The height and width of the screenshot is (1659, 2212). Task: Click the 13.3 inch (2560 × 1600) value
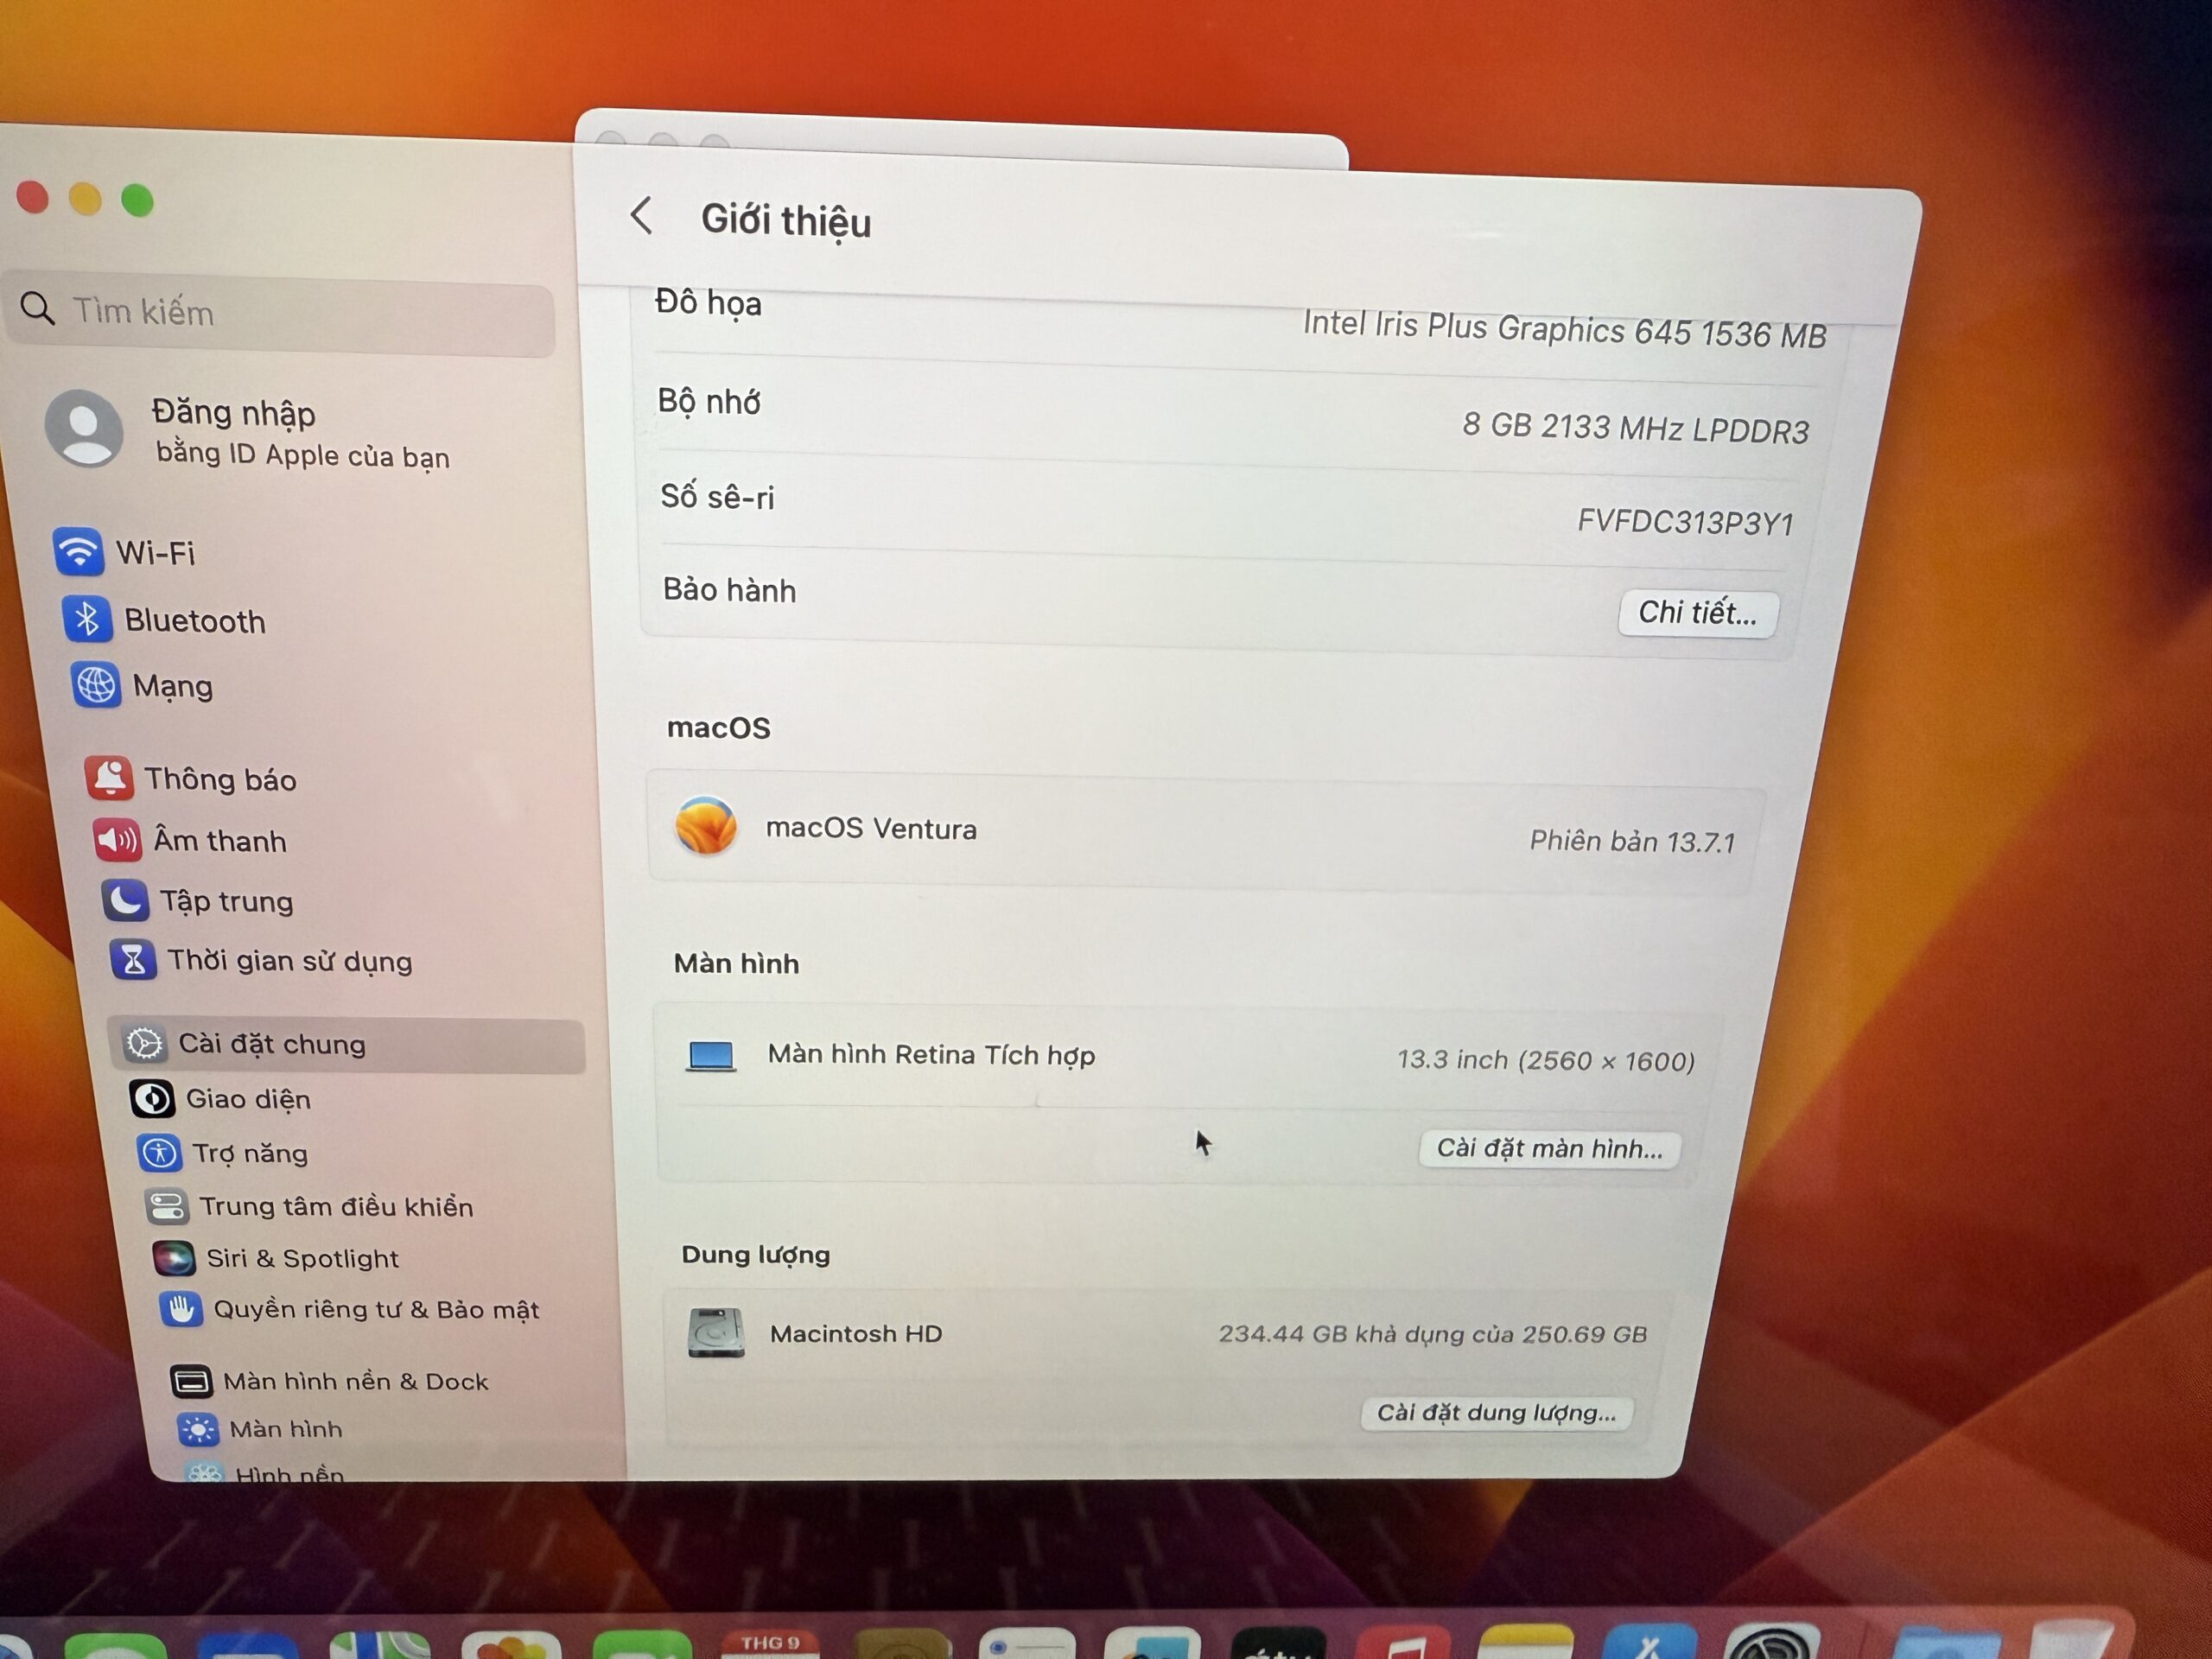point(1546,1060)
